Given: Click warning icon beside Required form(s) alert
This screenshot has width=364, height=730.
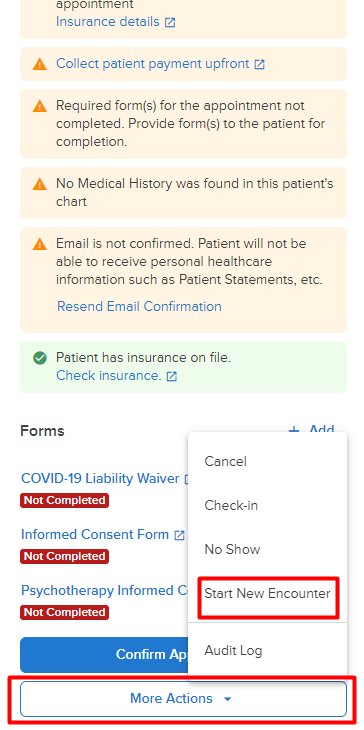Looking at the screenshot, I should click(40, 106).
